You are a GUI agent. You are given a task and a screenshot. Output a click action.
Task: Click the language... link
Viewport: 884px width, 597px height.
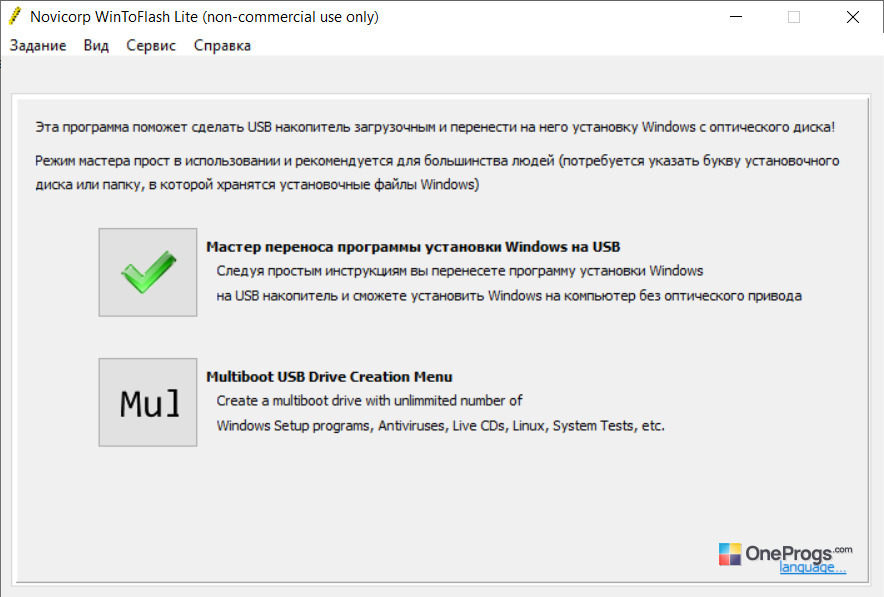pyautogui.click(x=812, y=568)
